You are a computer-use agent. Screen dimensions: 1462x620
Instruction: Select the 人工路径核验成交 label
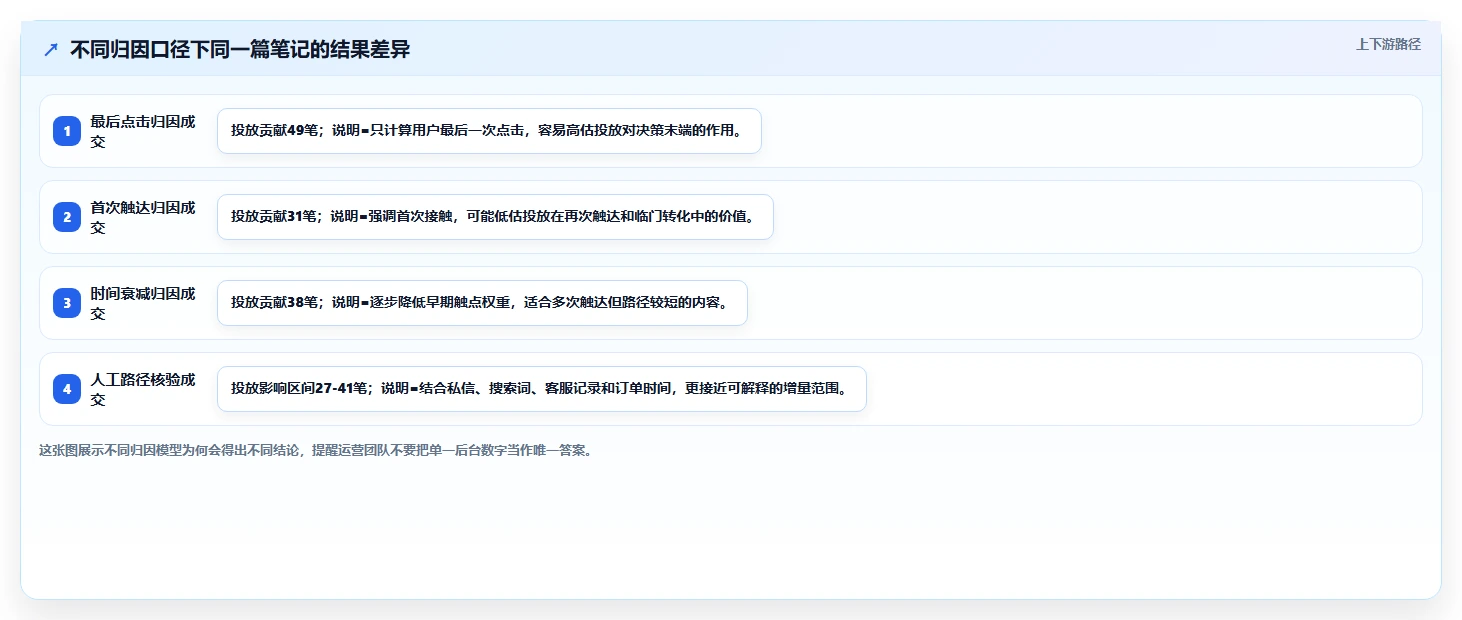[143, 389]
